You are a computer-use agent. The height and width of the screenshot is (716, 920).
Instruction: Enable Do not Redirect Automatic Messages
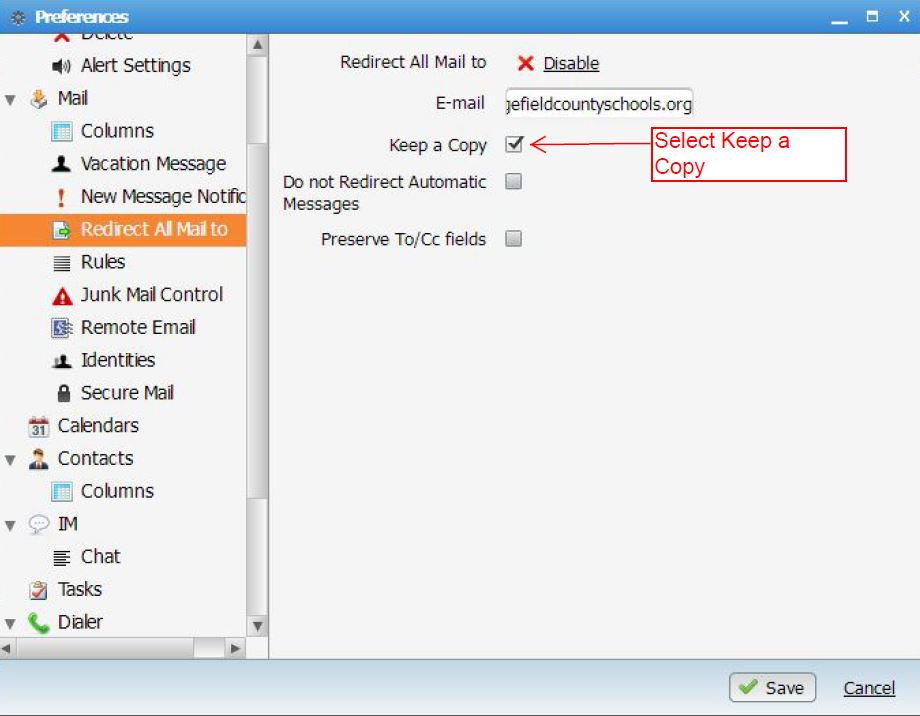[x=513, y=182]
